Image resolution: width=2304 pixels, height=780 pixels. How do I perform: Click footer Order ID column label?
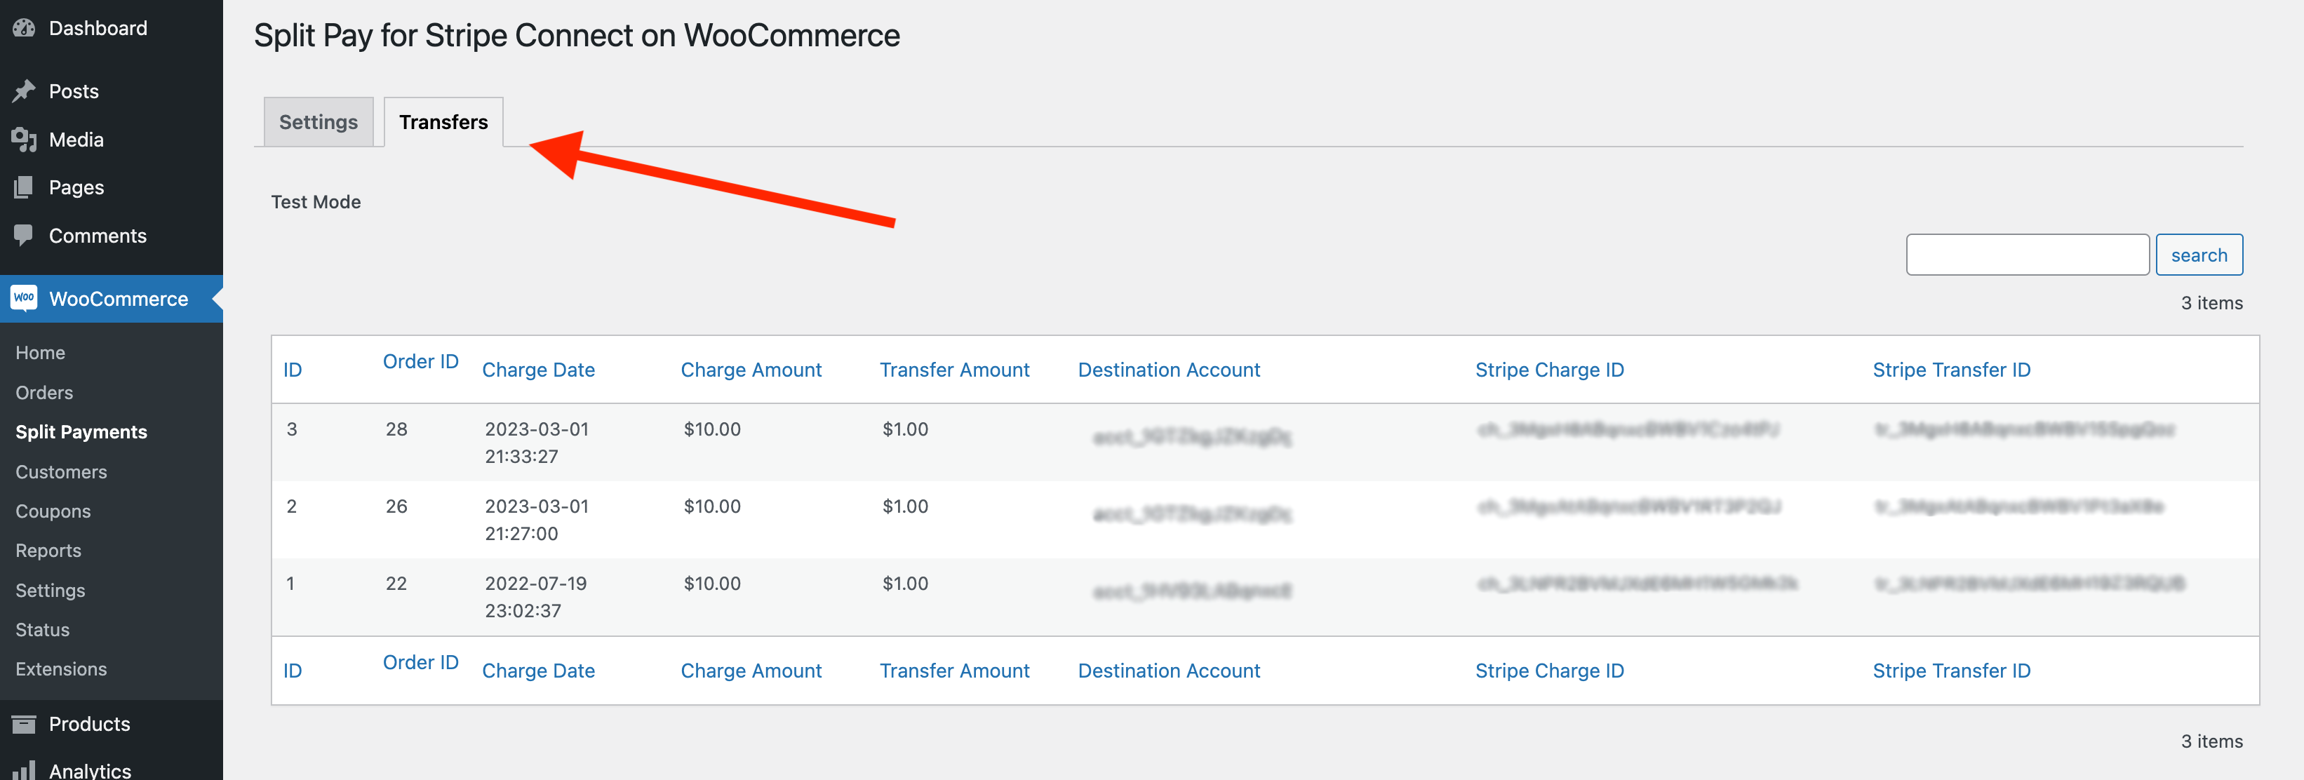pyautogui.click(x=420, y=662)
